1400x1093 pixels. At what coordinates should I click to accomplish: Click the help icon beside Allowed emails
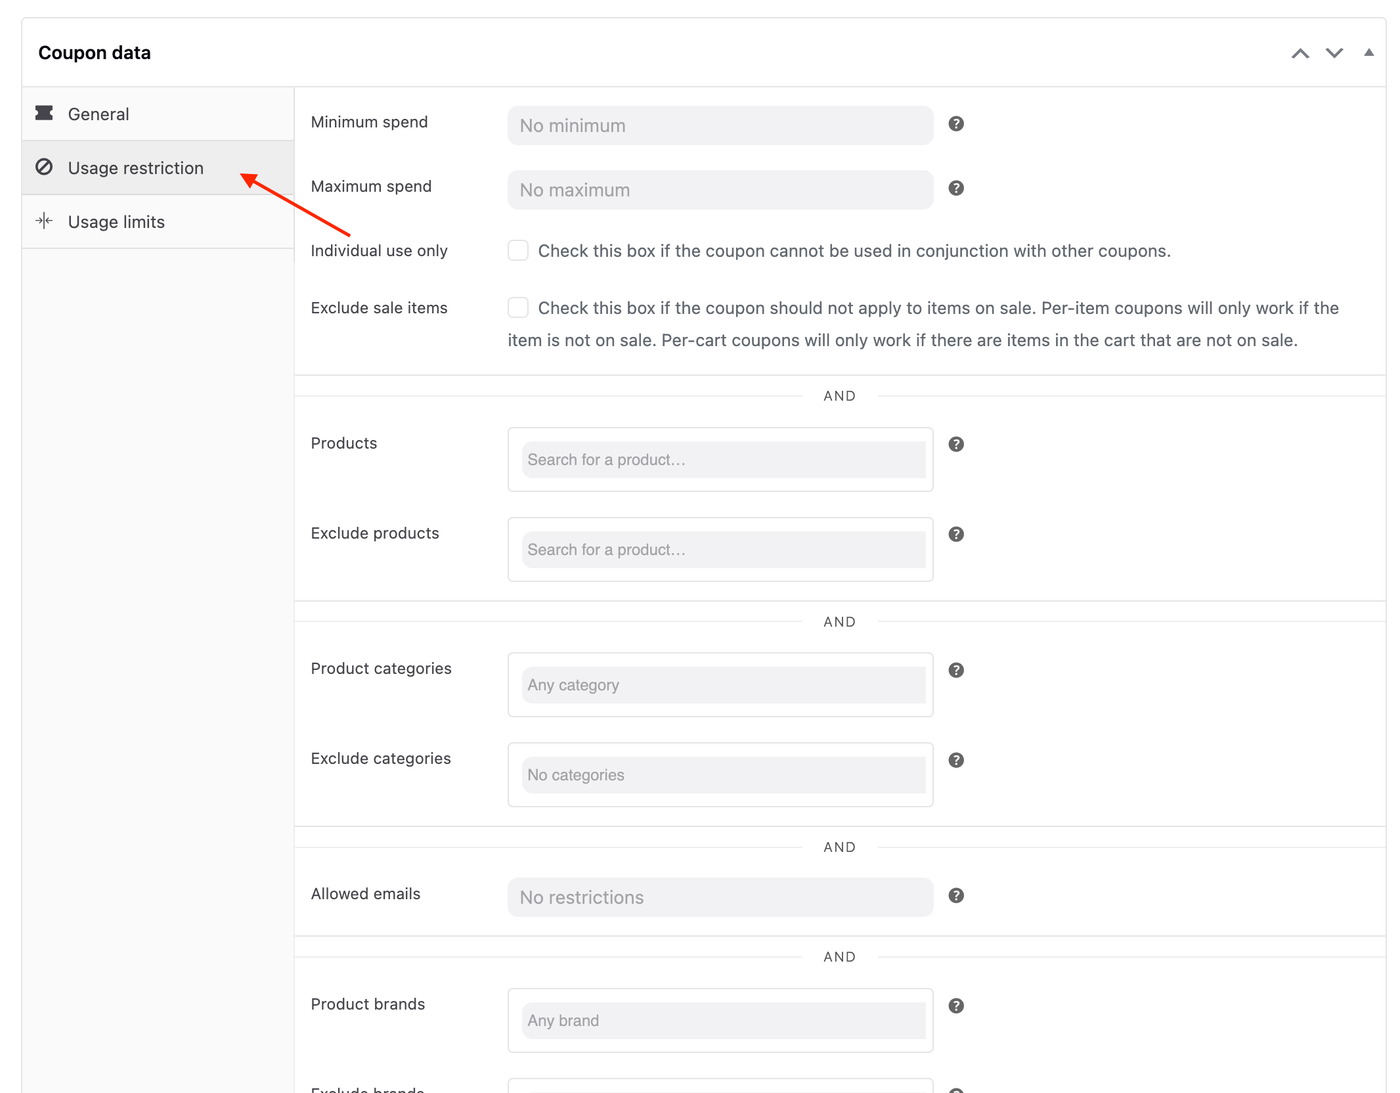[x=956, y=895]
